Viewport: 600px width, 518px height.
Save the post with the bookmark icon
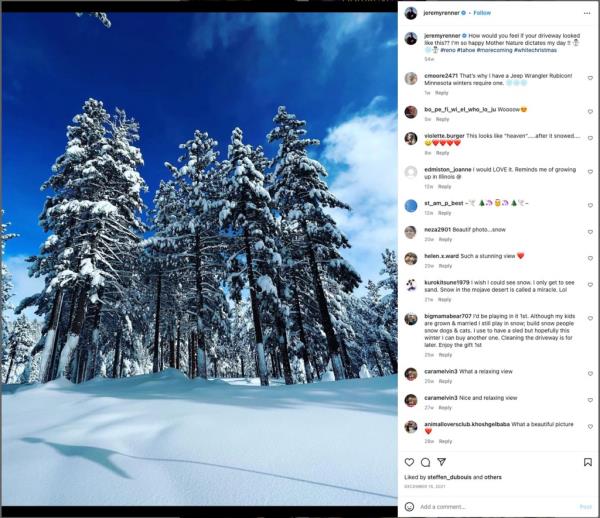point(588,462)
